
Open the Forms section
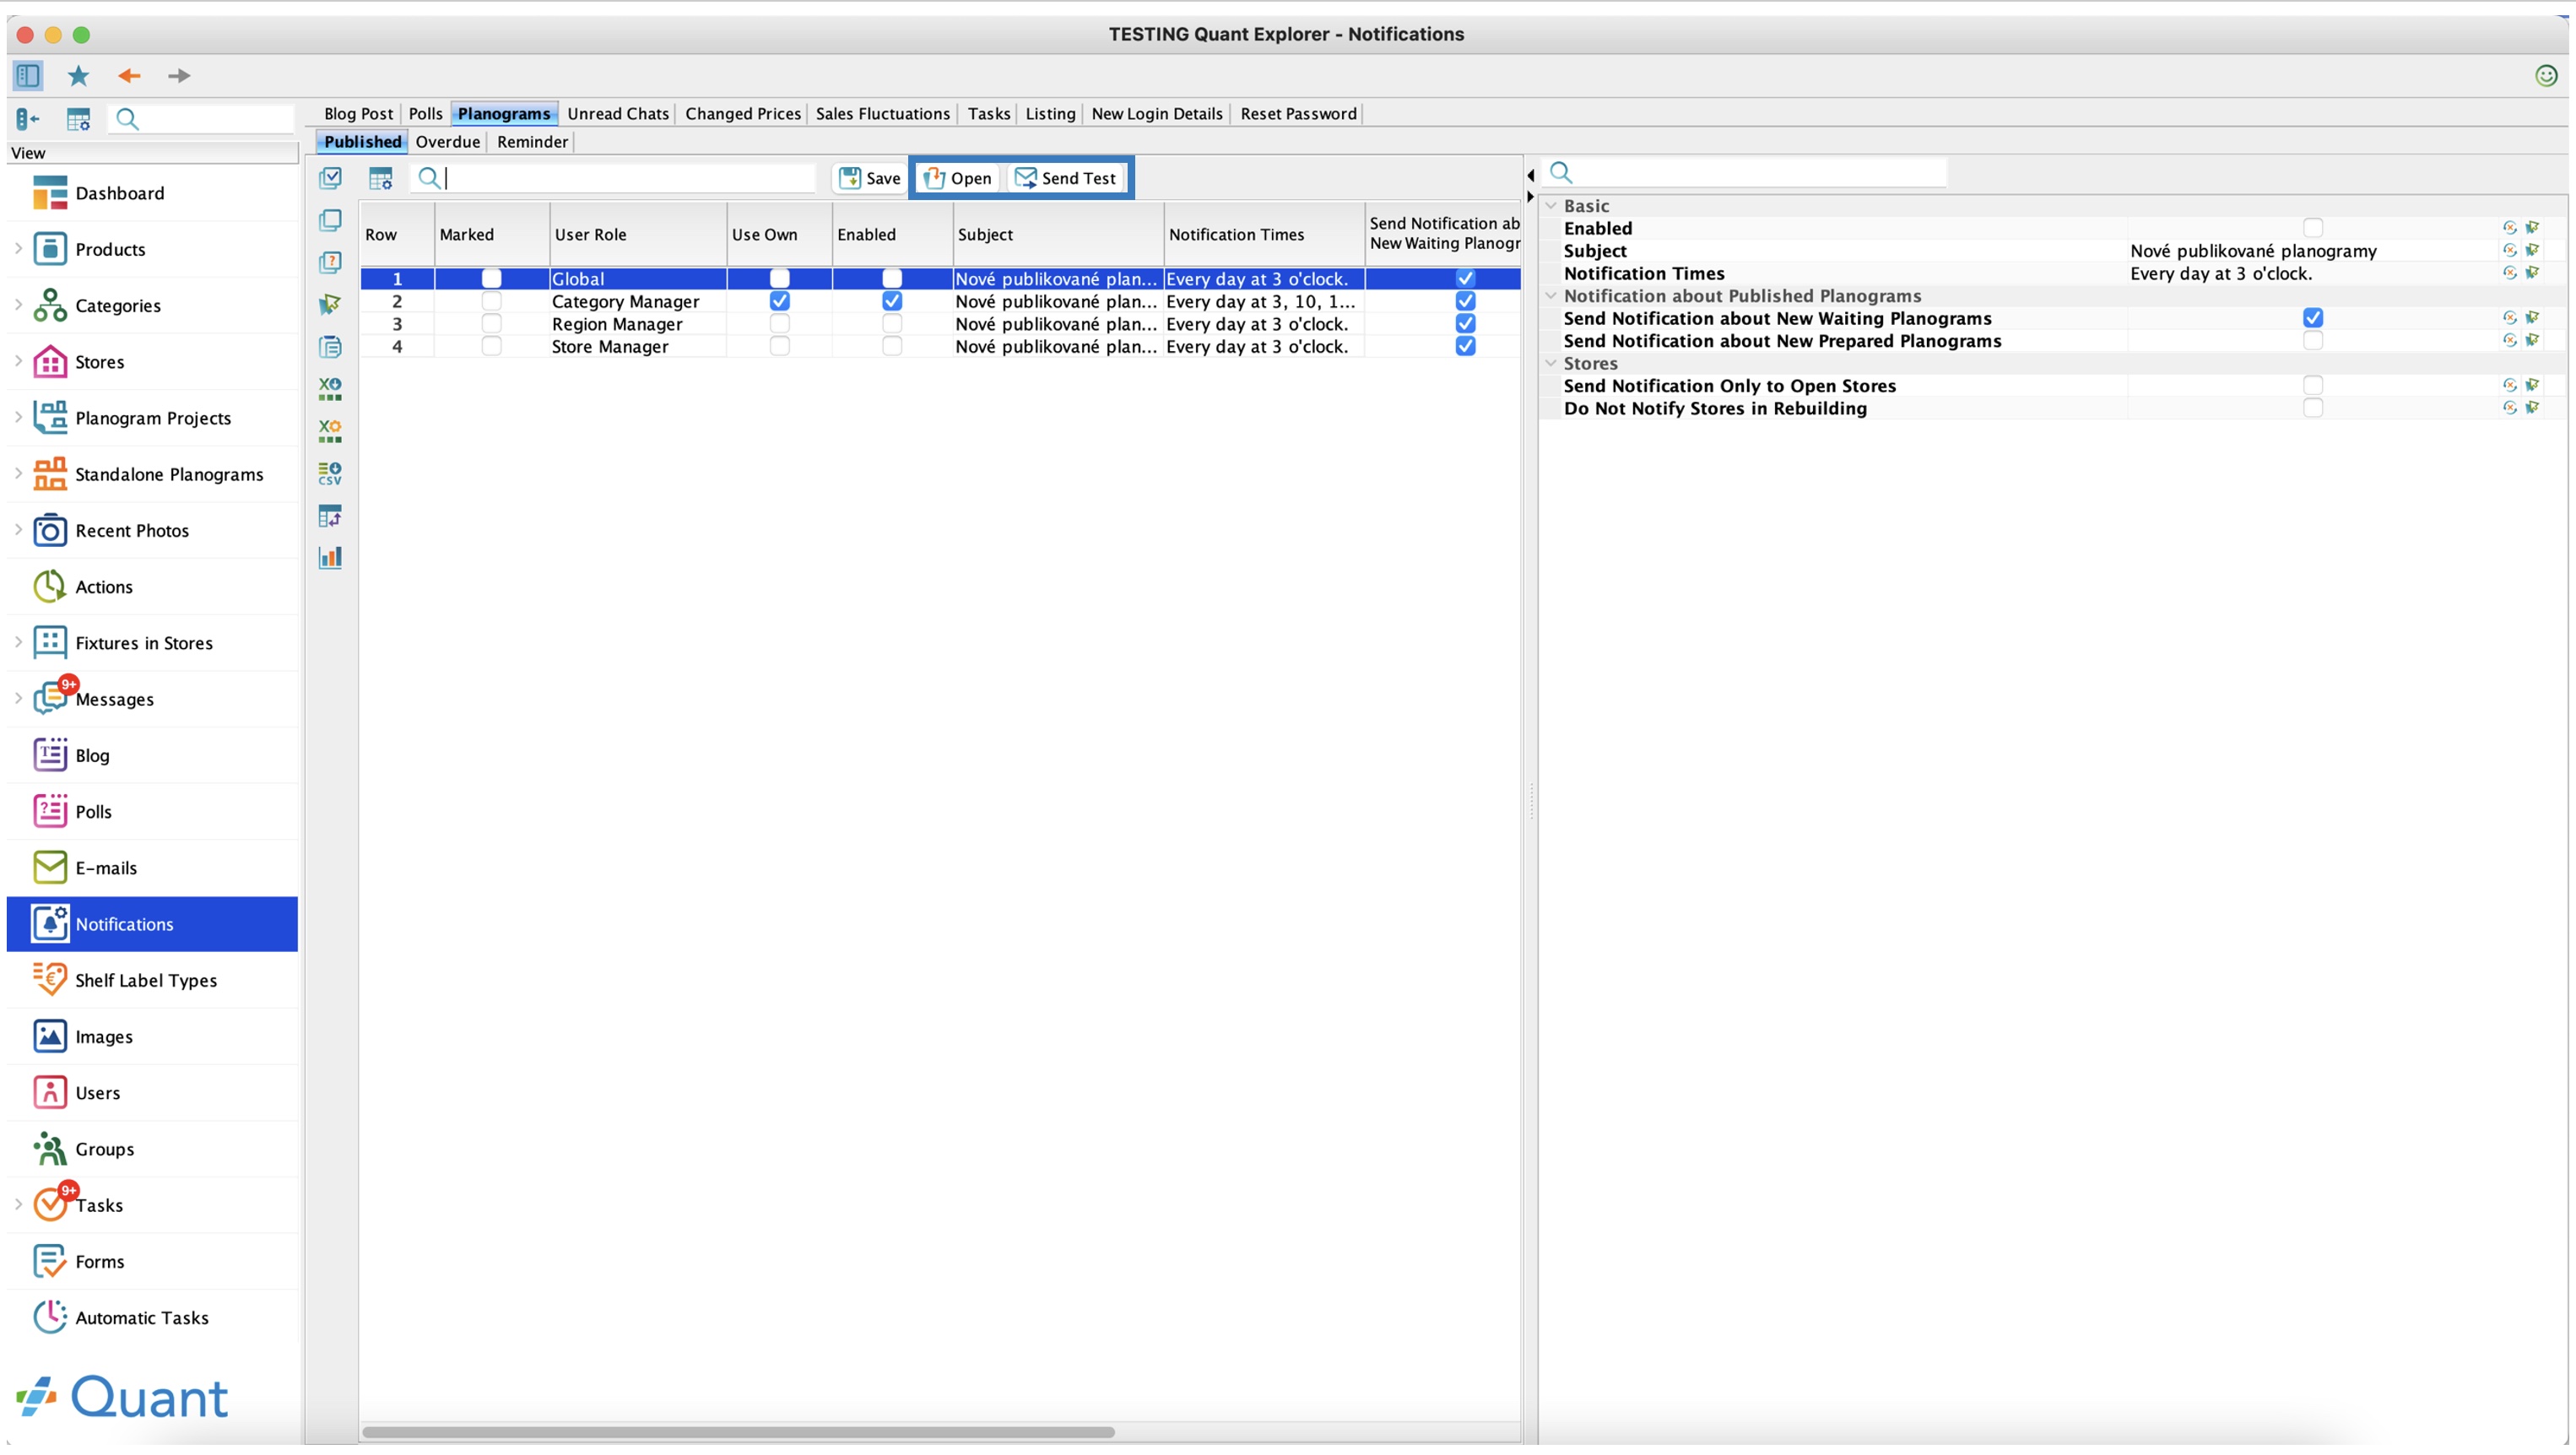point(152,1262)
